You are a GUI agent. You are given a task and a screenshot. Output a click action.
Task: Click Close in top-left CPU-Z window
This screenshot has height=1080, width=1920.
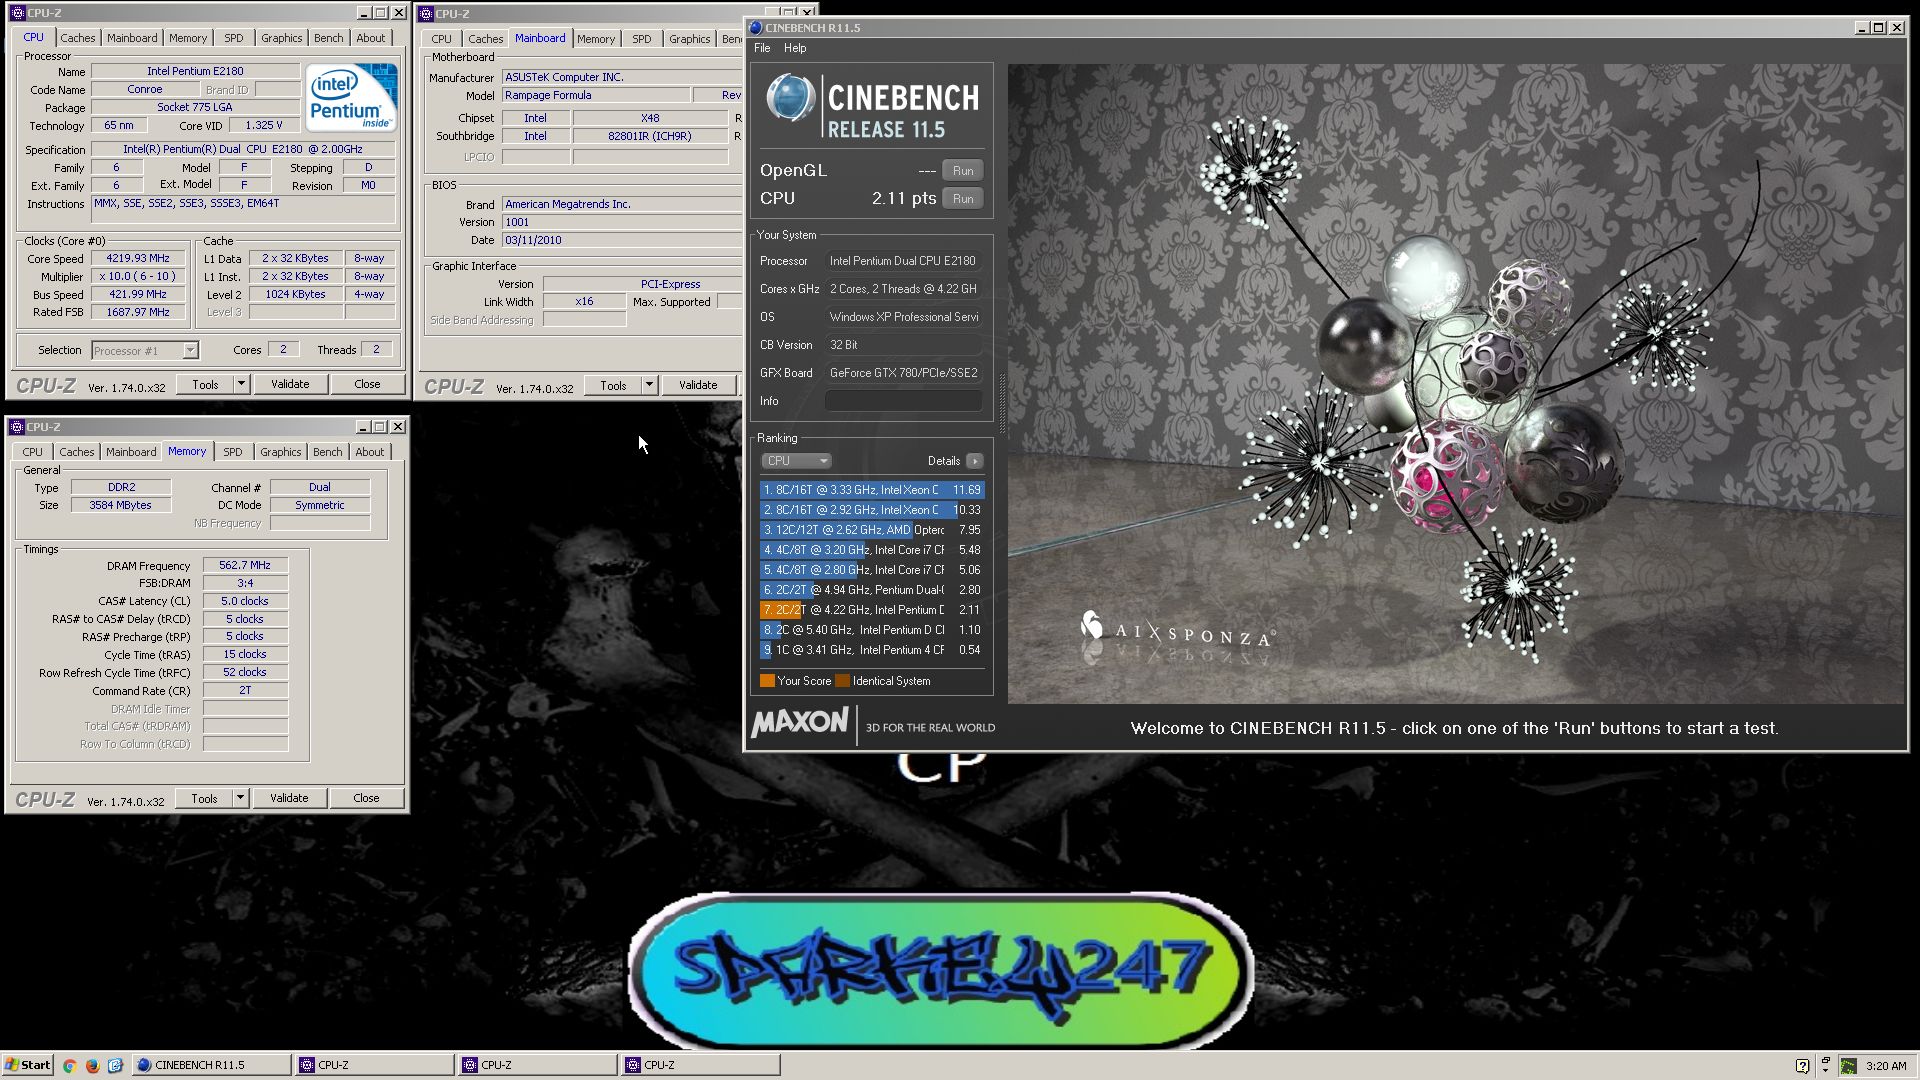pos(367,384)
